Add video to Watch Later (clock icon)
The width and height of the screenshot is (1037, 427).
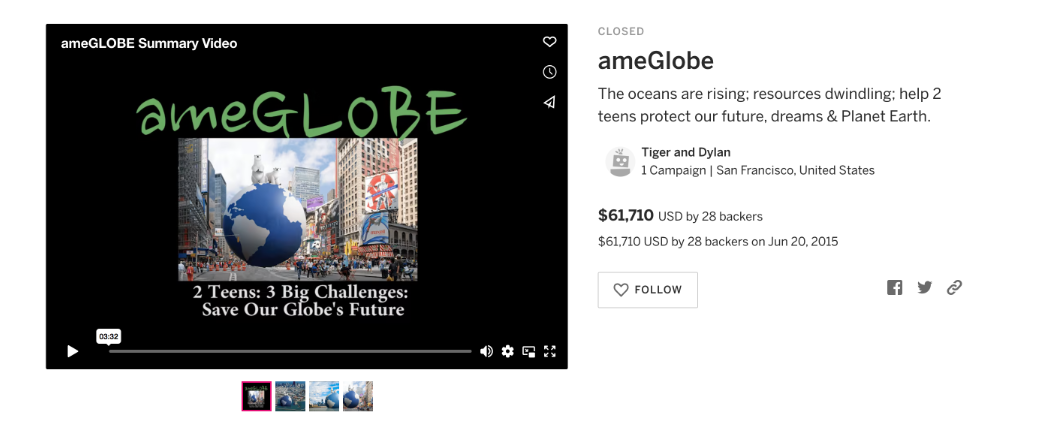(549, 72)
